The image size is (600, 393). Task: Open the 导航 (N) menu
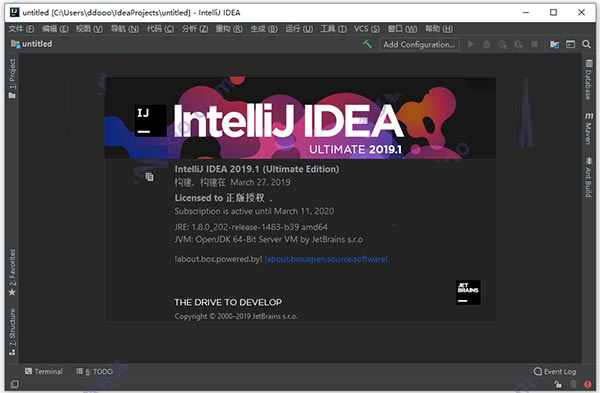click(x=125, y=29)
